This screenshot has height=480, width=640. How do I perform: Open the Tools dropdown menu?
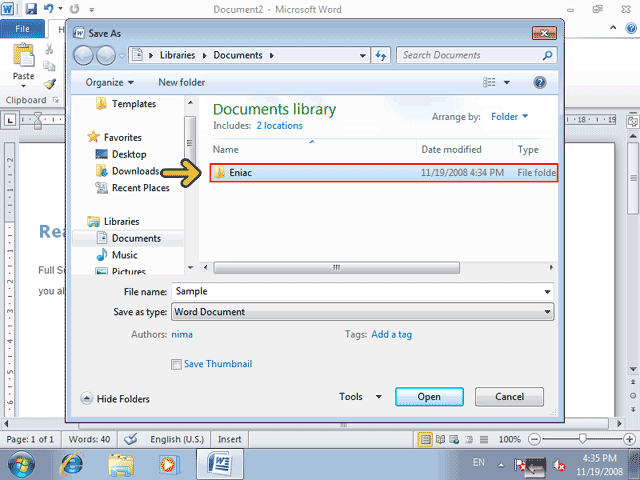click(x=360, y=397)
